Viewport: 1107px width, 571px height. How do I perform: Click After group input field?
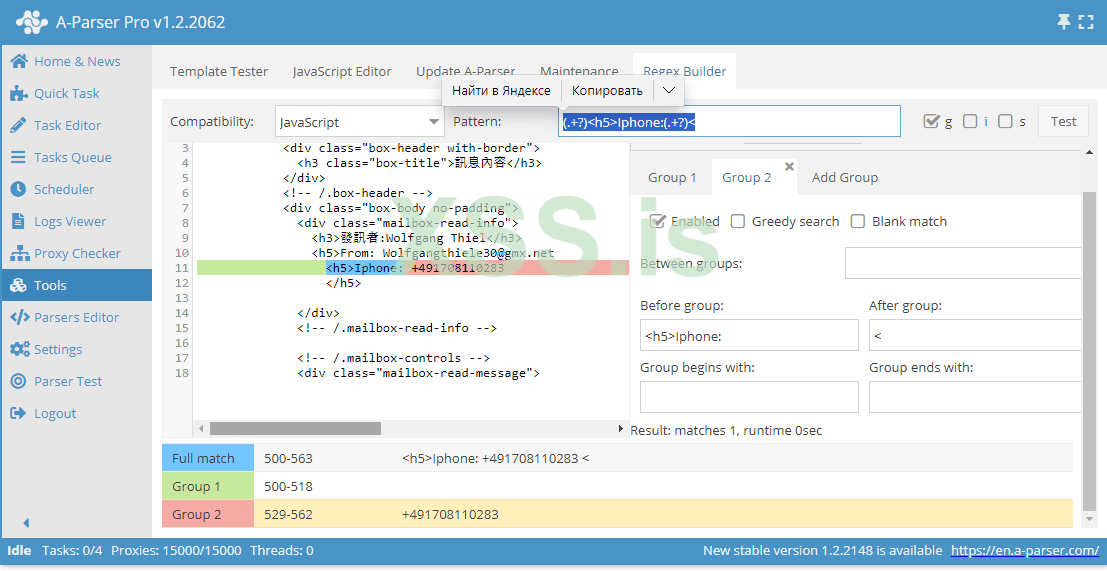974,335
